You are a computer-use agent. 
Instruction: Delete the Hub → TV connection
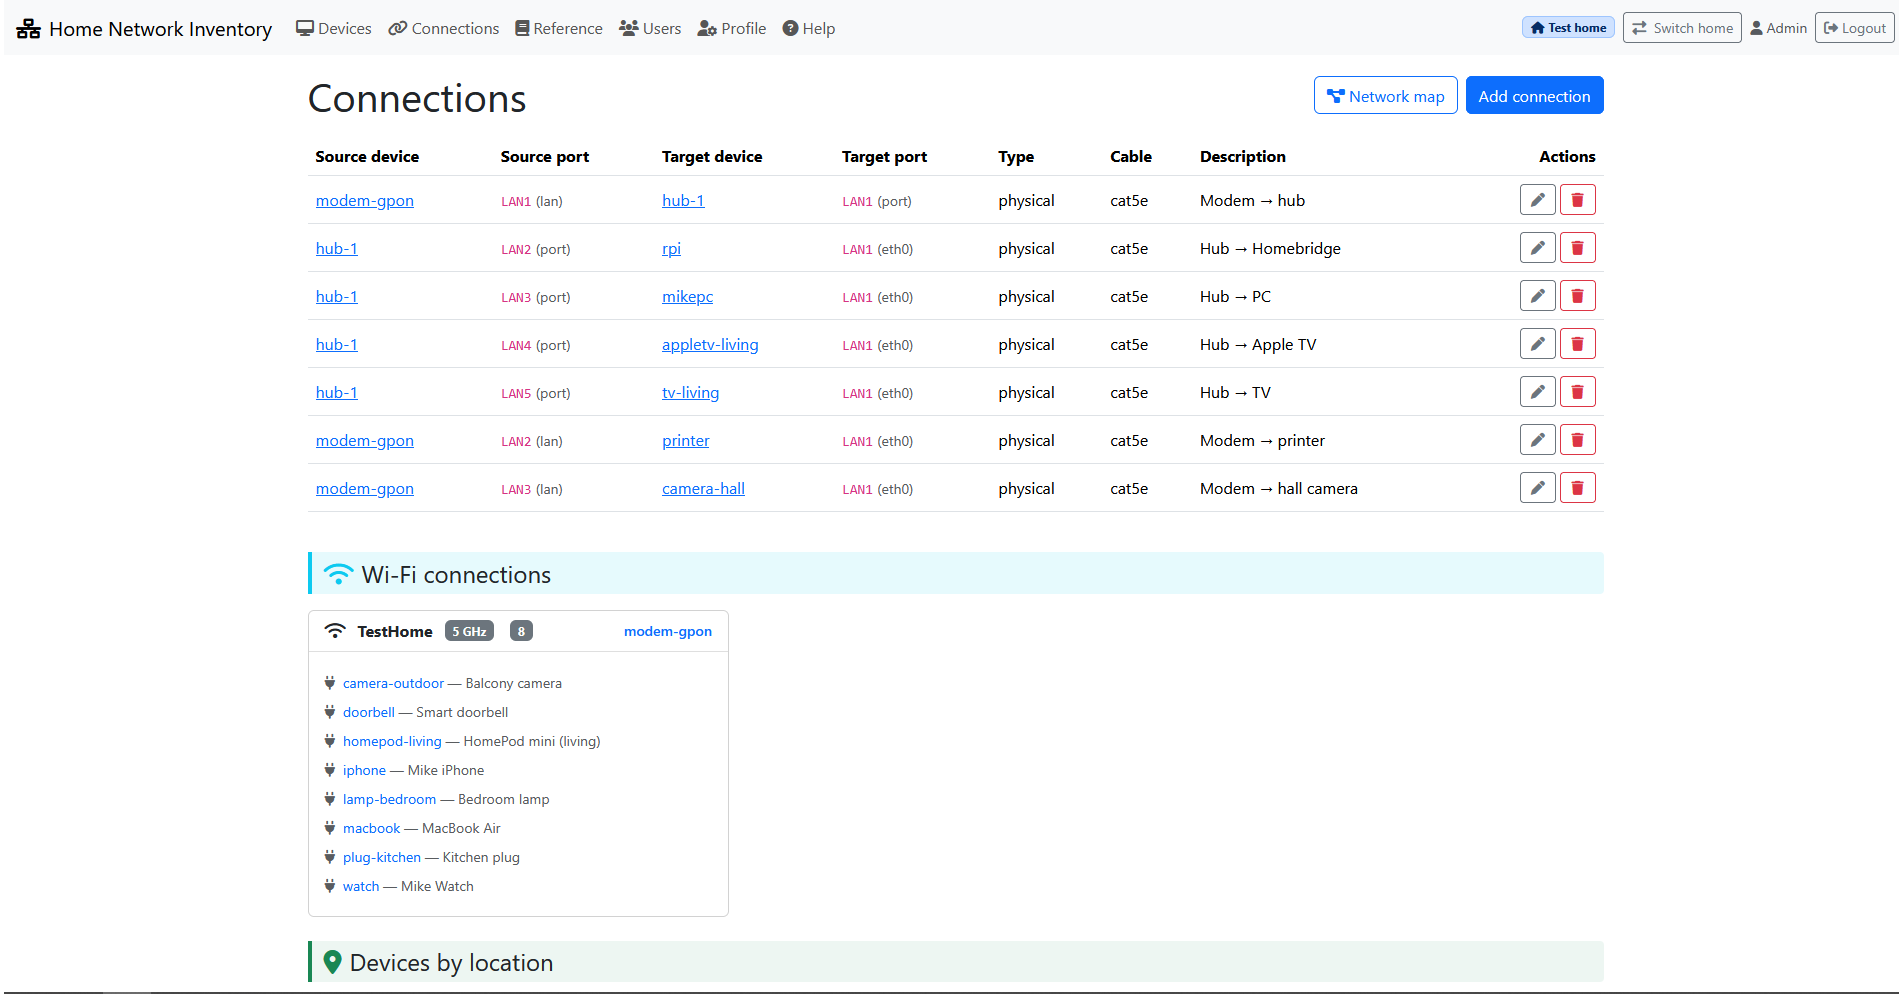click(x=1577, y=392)
